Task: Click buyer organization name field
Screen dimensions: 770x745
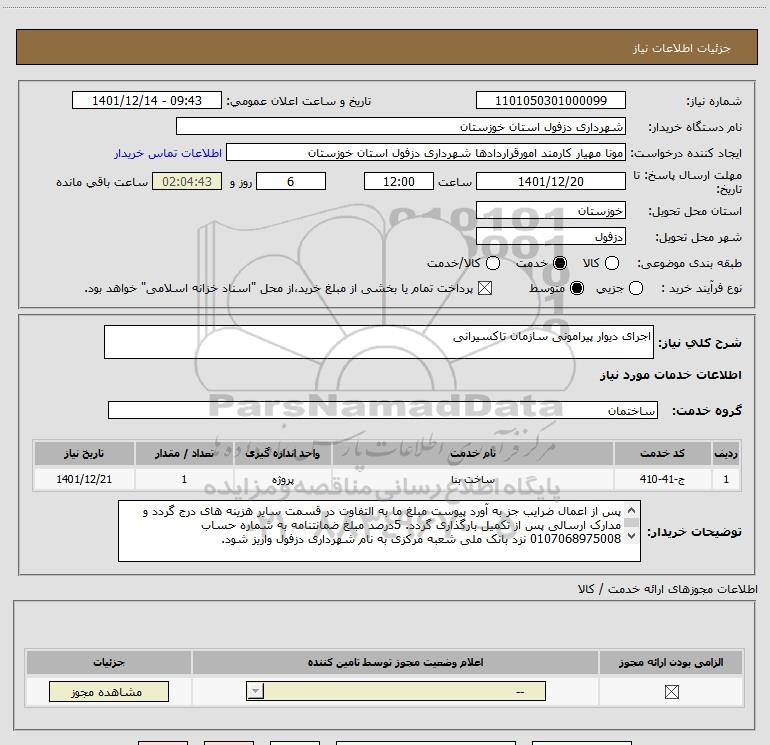Action: pos(401,126)
